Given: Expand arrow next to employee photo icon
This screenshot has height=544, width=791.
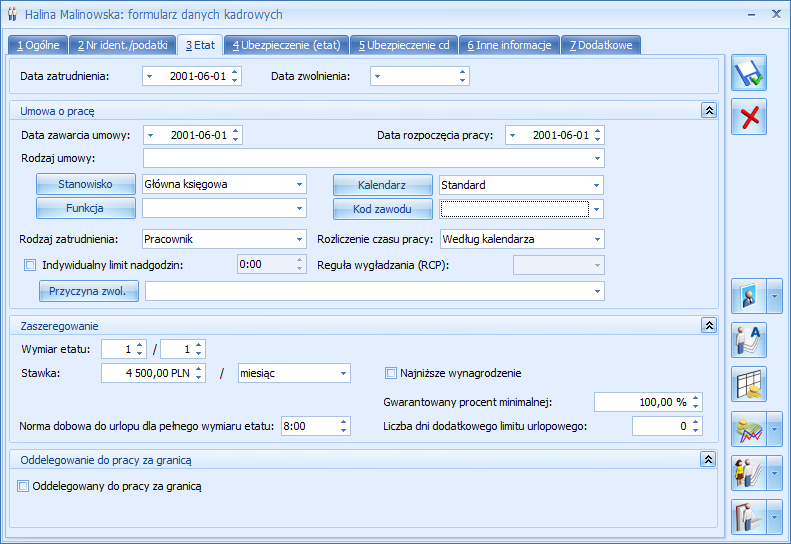Looking at the screenshot, I should pyautogui.click(x=774, y=296).
